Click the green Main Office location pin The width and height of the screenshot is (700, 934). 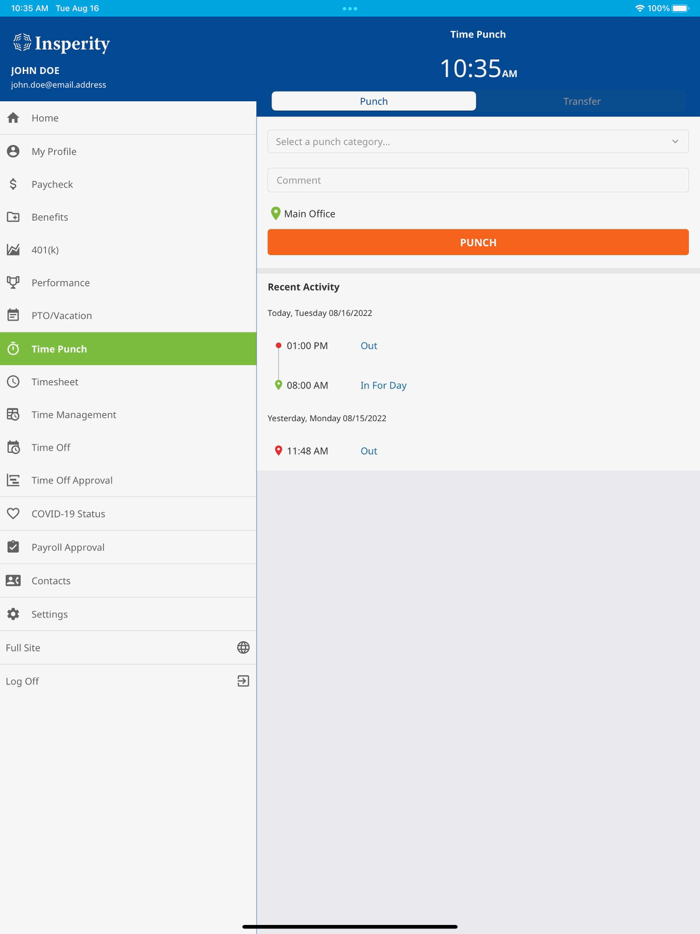click(275, 213)
